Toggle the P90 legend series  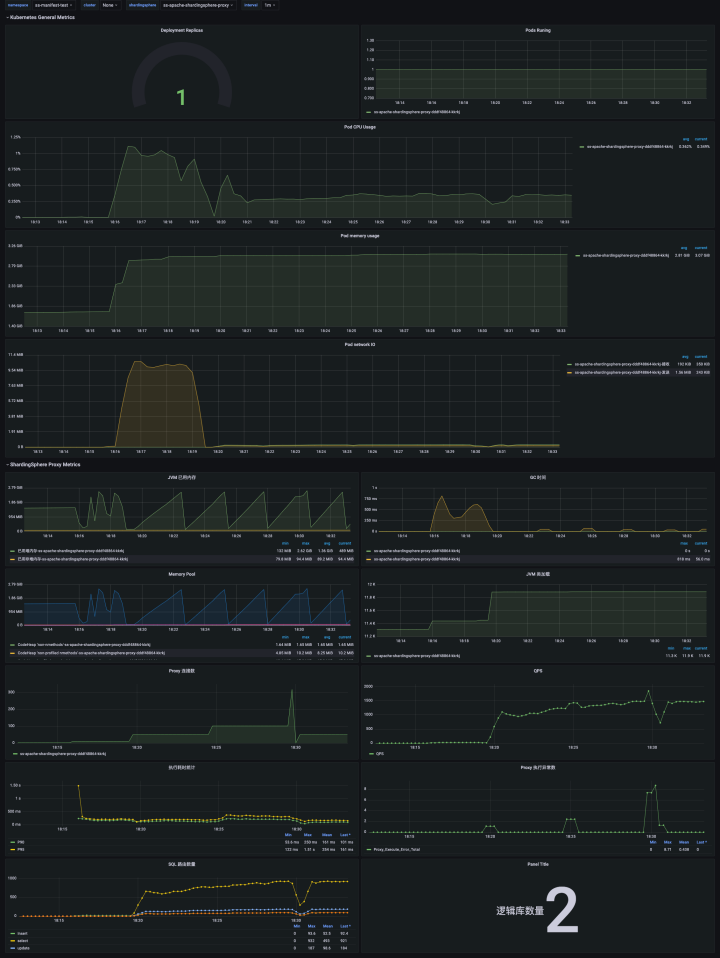pos(21,842)
